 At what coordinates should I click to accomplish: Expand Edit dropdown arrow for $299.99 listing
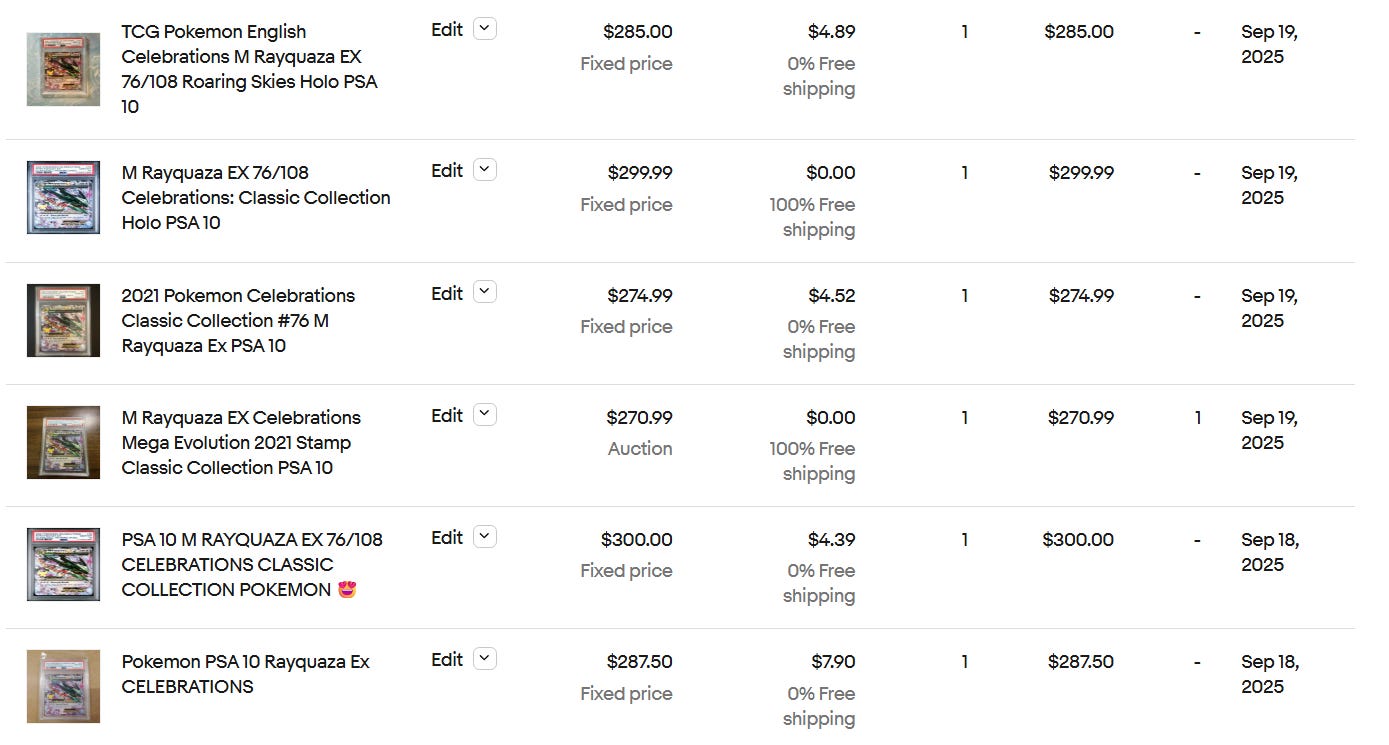click(x=485, y=170)
